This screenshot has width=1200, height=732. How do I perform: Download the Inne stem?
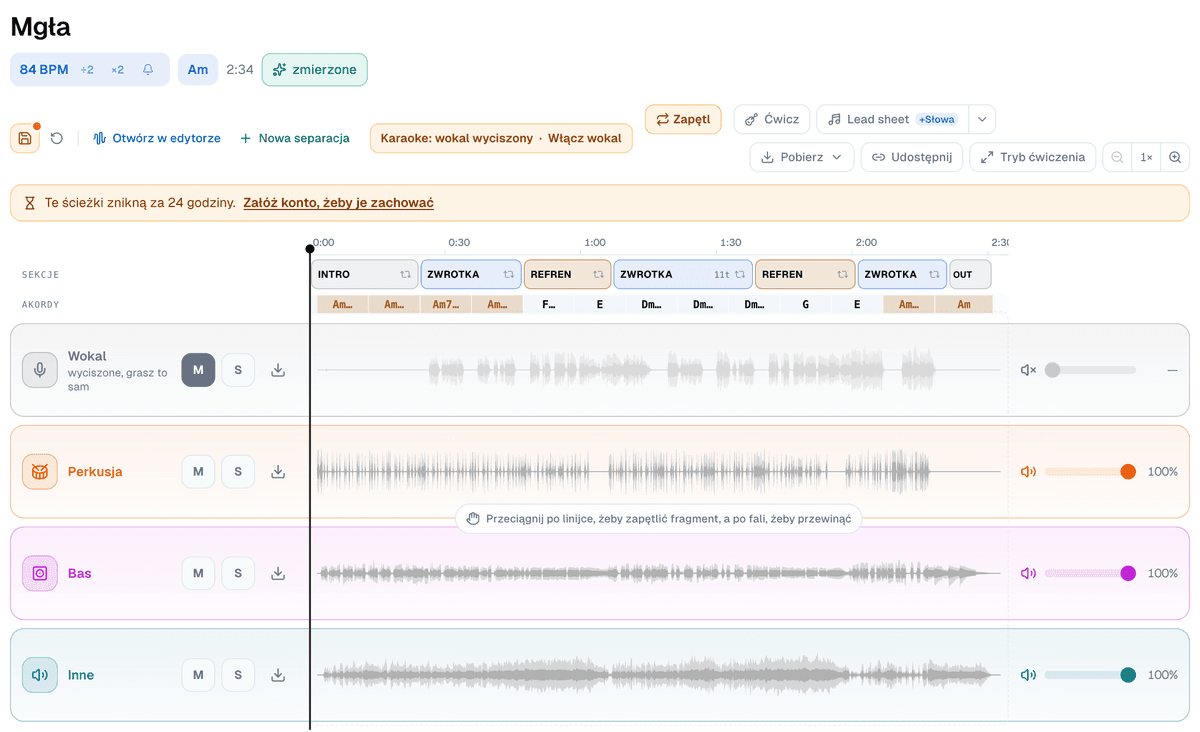pyautogui.click(x=278, y=675)
